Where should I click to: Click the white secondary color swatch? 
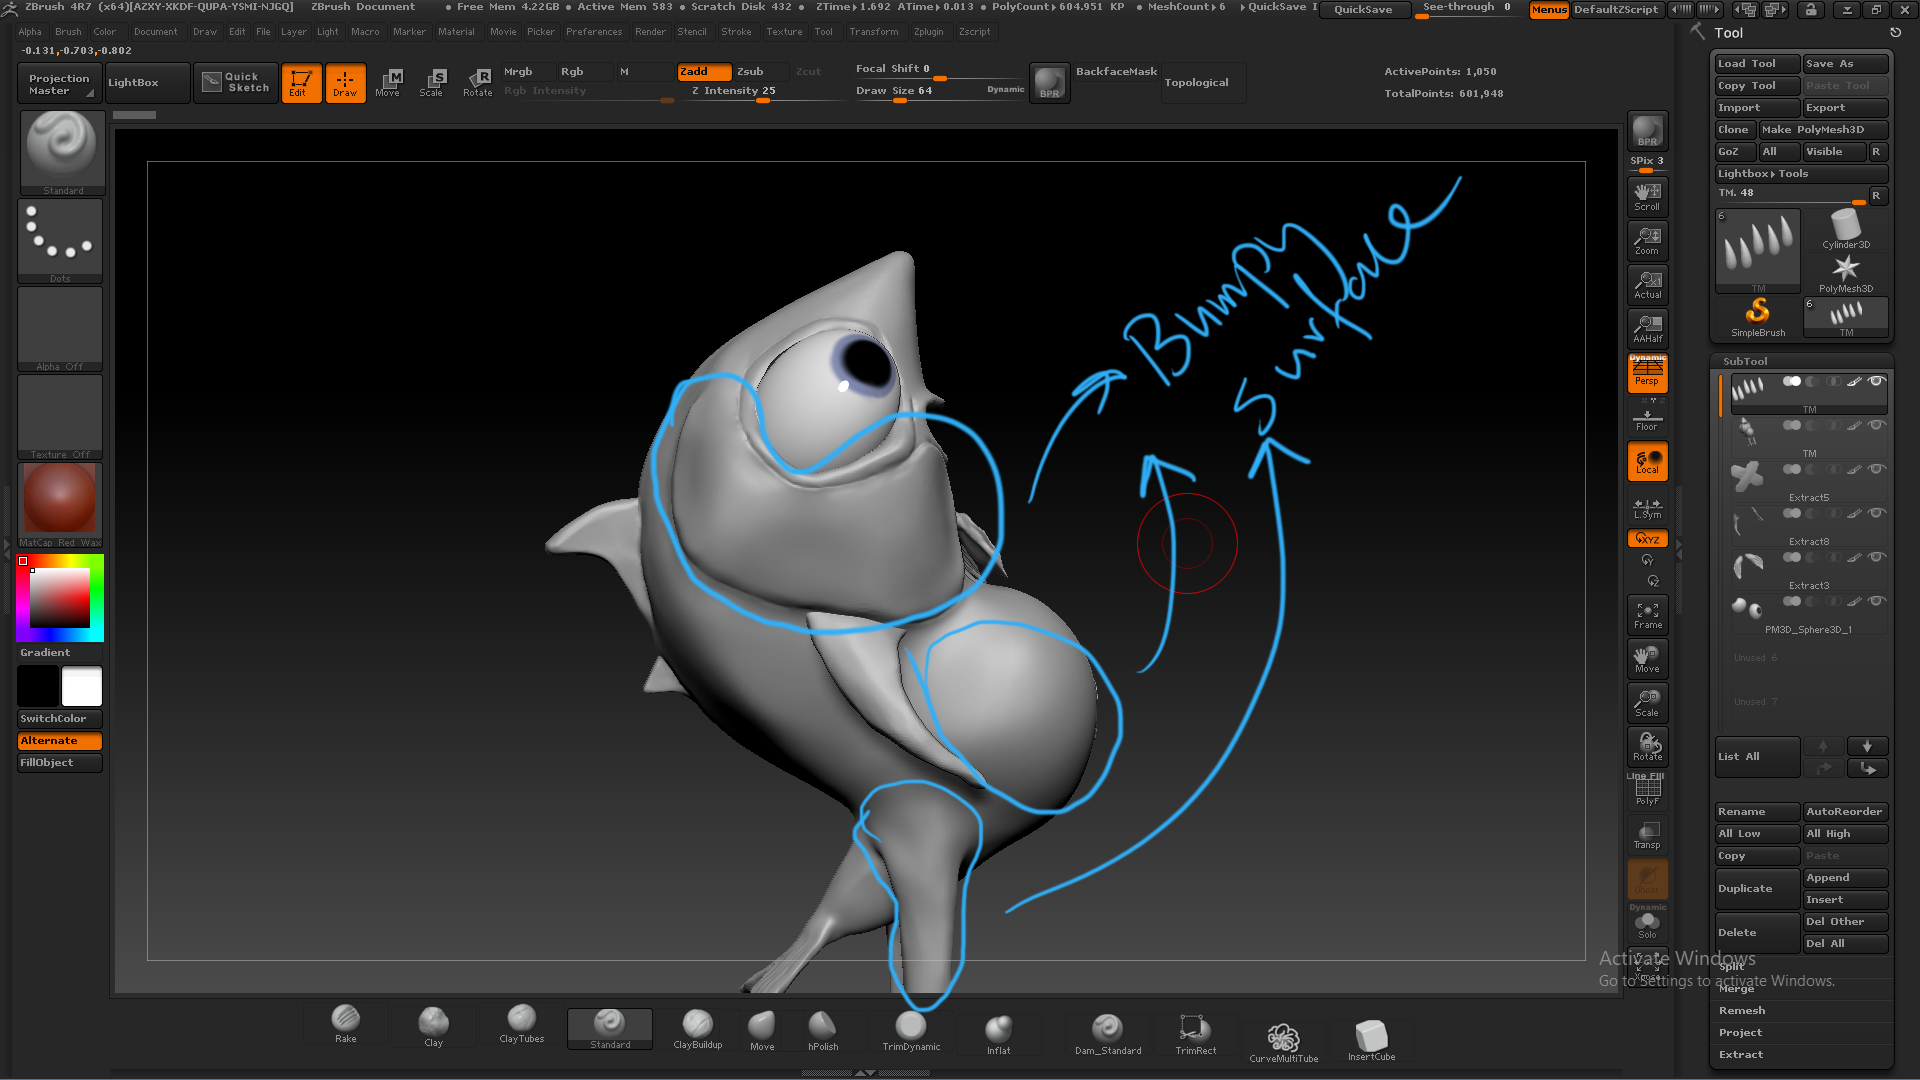(81, 687)
